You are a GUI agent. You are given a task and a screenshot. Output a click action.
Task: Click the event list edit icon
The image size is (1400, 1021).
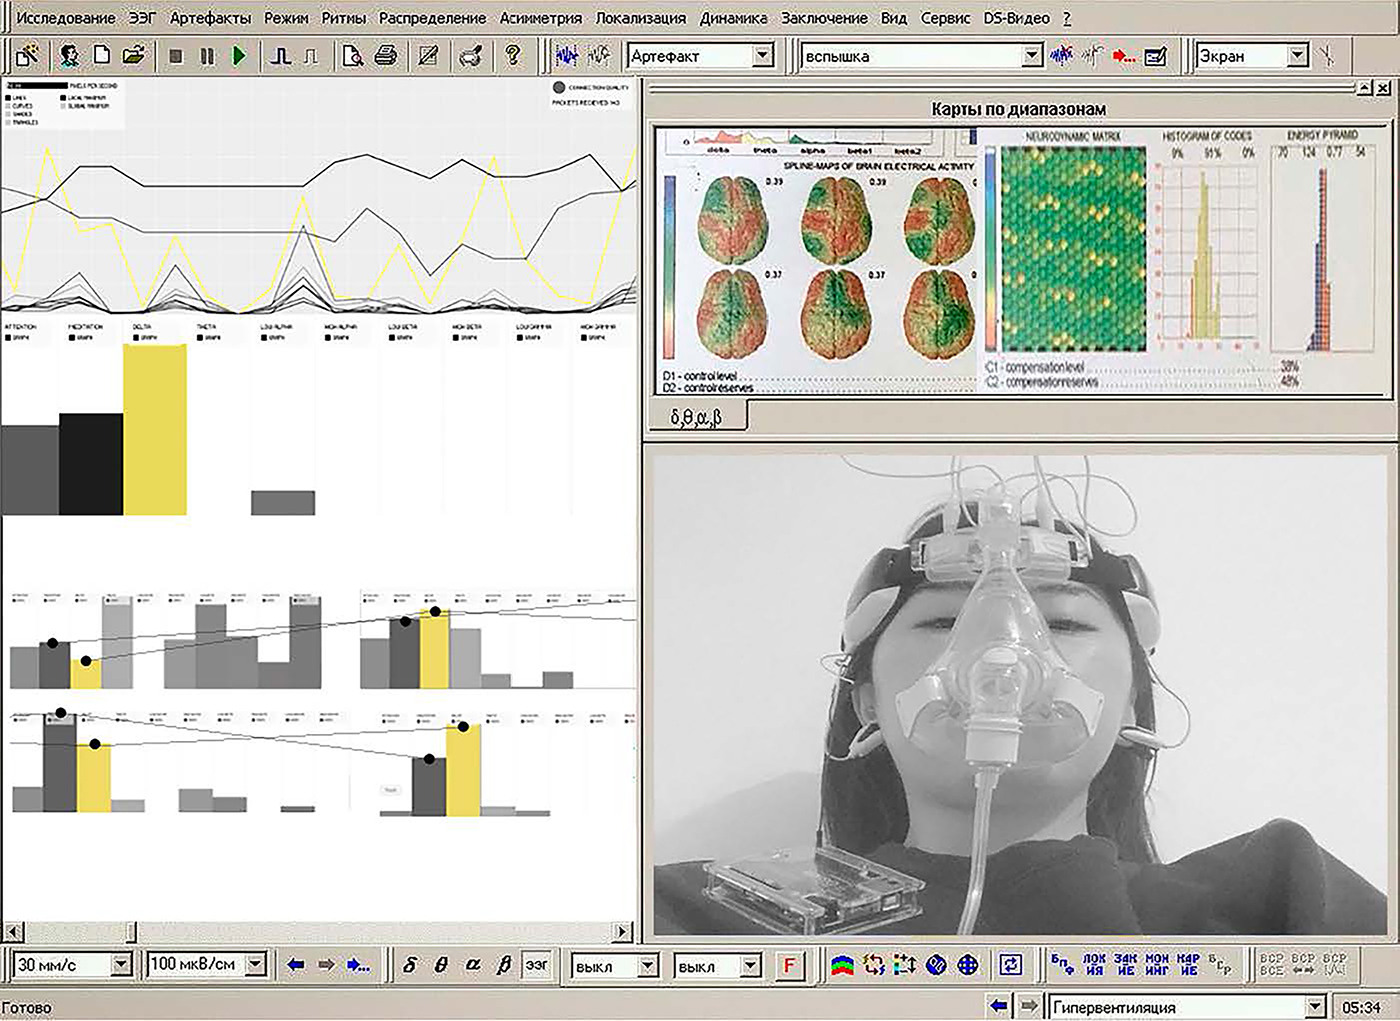(x=1156, y=56)
